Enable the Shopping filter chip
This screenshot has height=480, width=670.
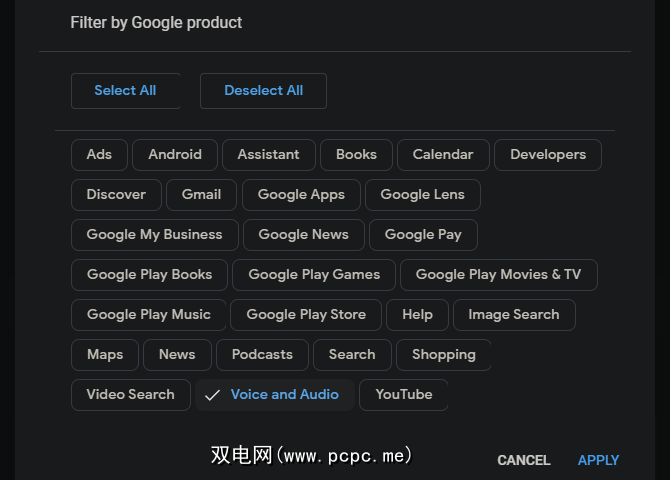pos(443,355)
